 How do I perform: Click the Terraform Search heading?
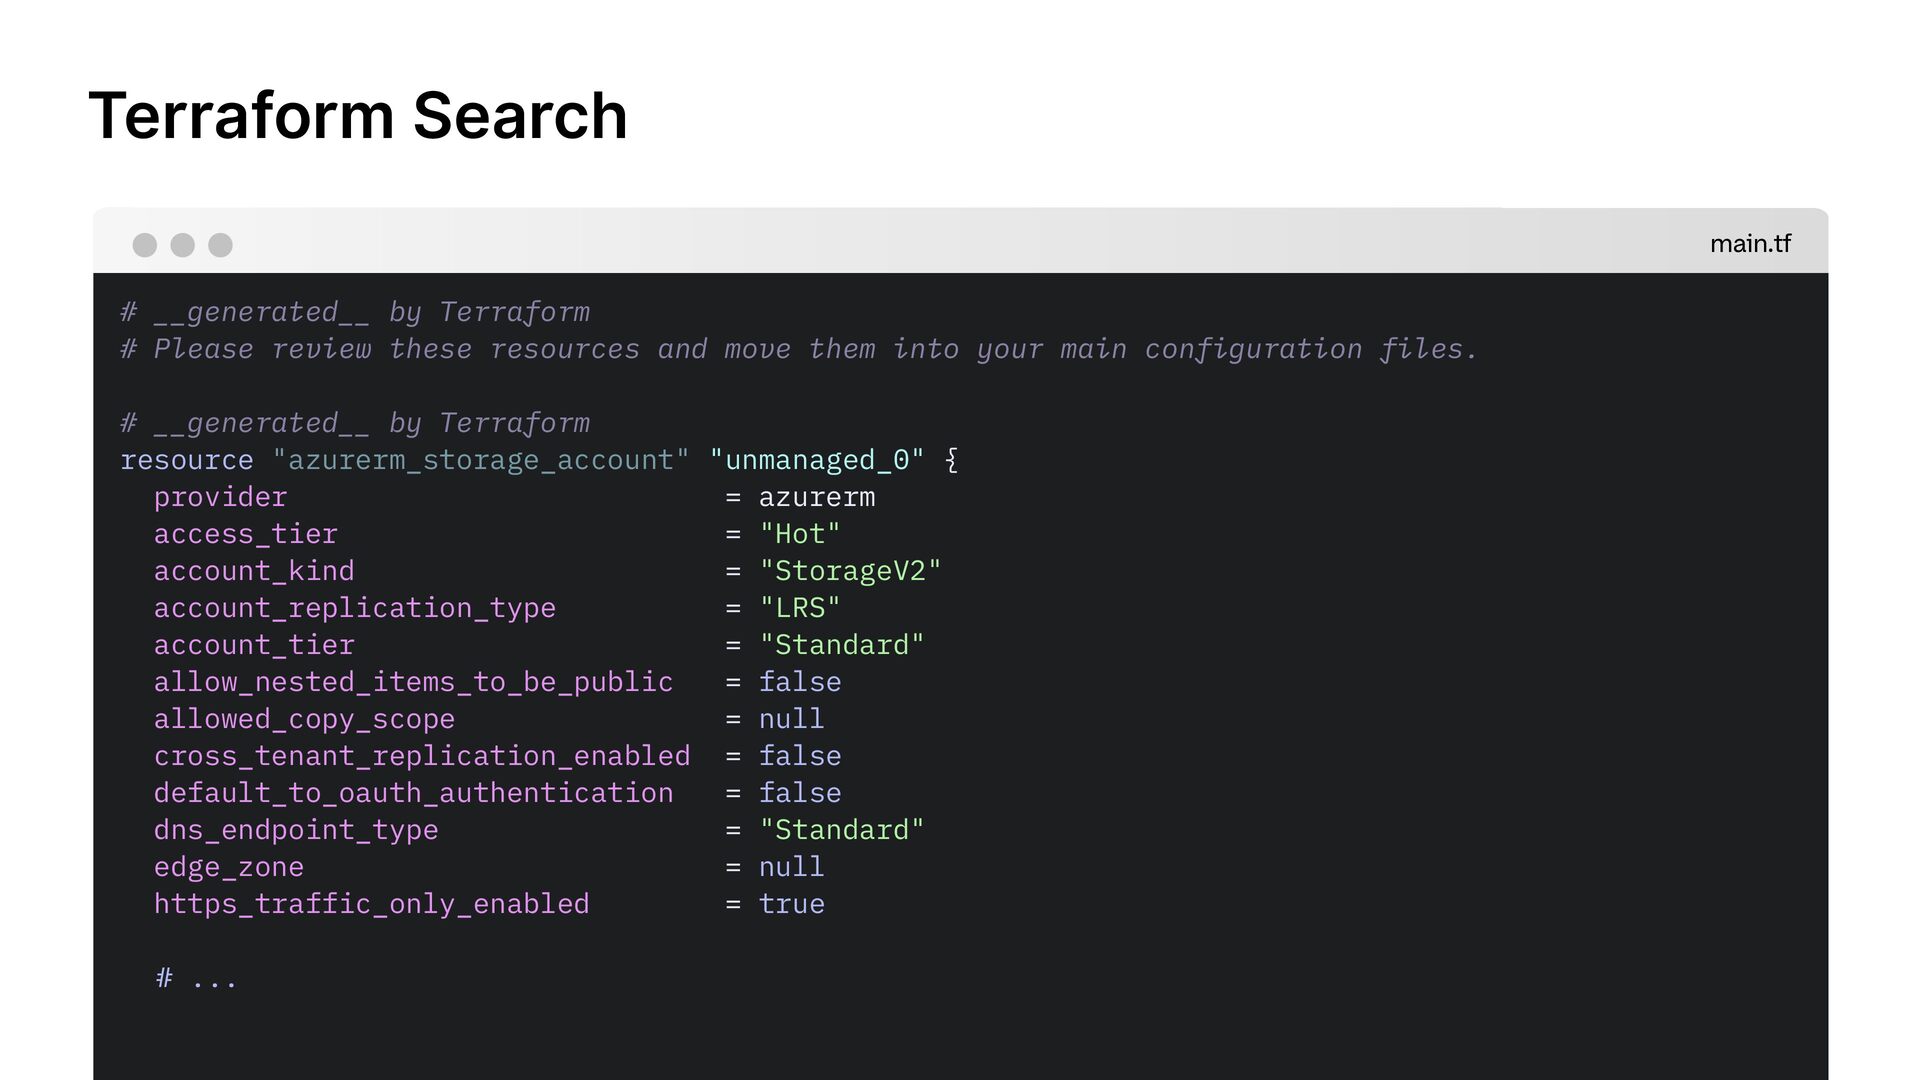[358, 116]
